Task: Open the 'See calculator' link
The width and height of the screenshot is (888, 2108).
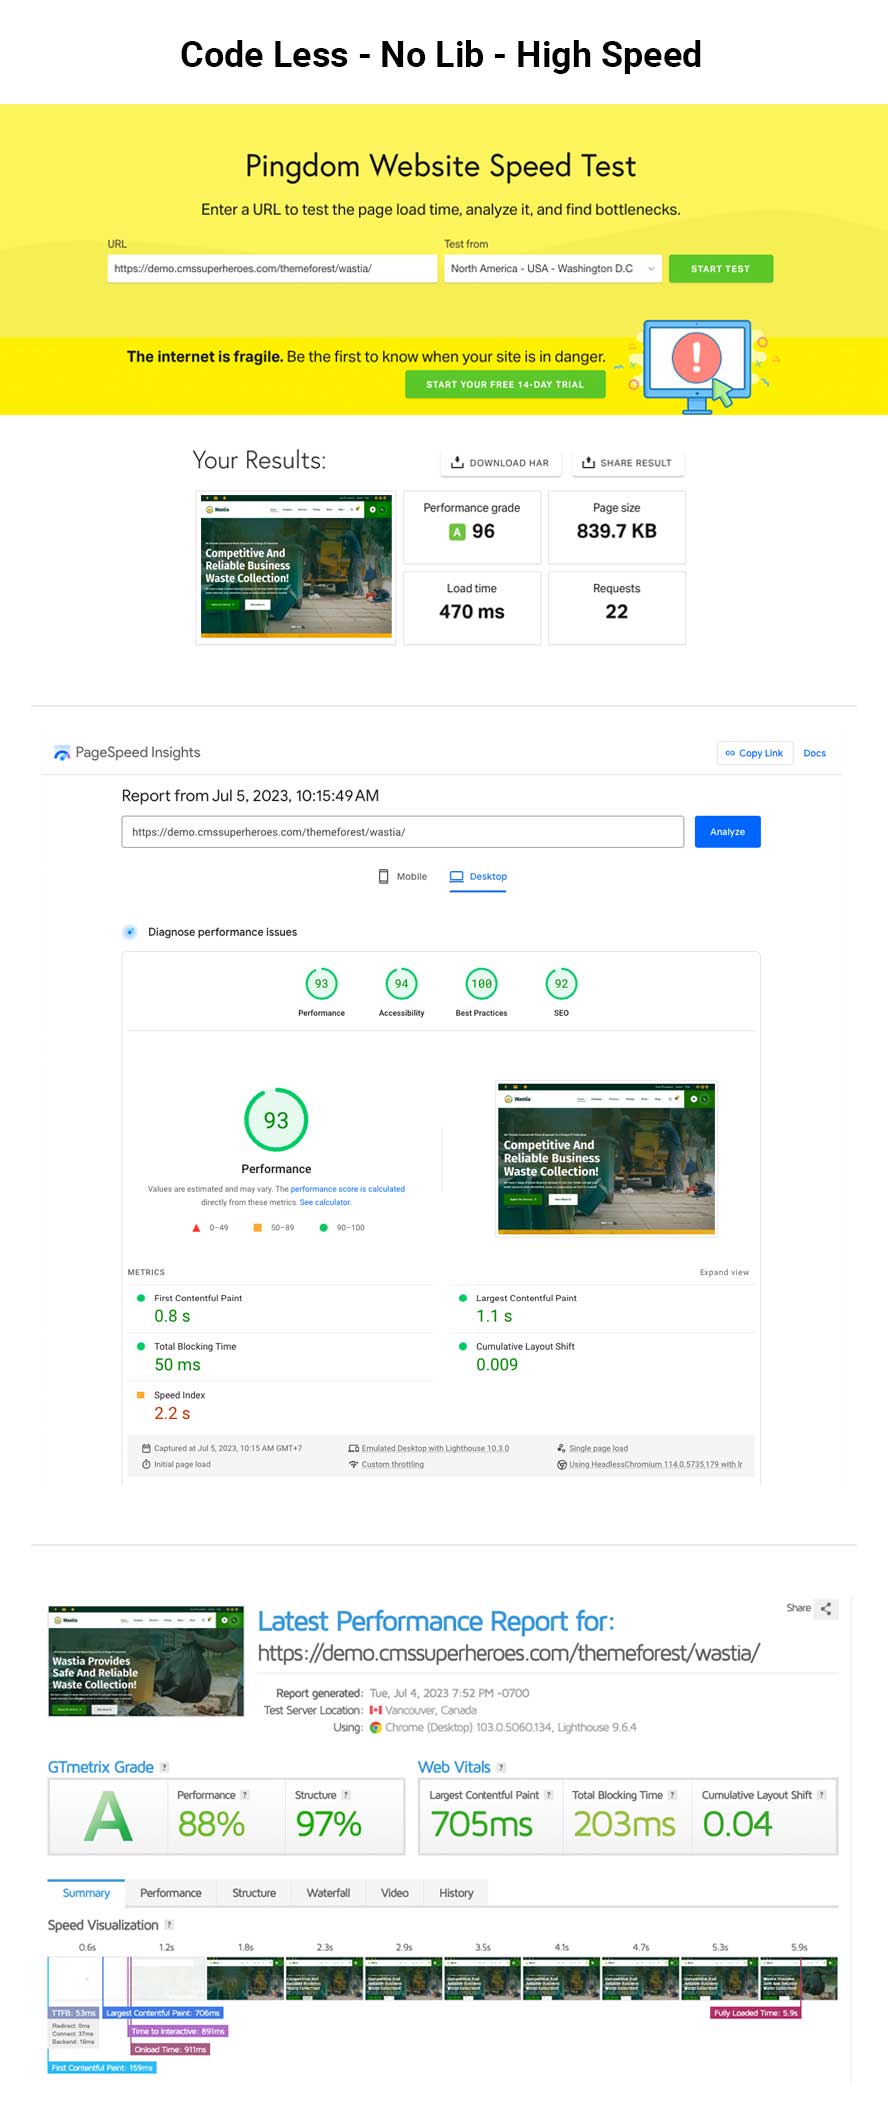Action: [x=325, y=1202]
